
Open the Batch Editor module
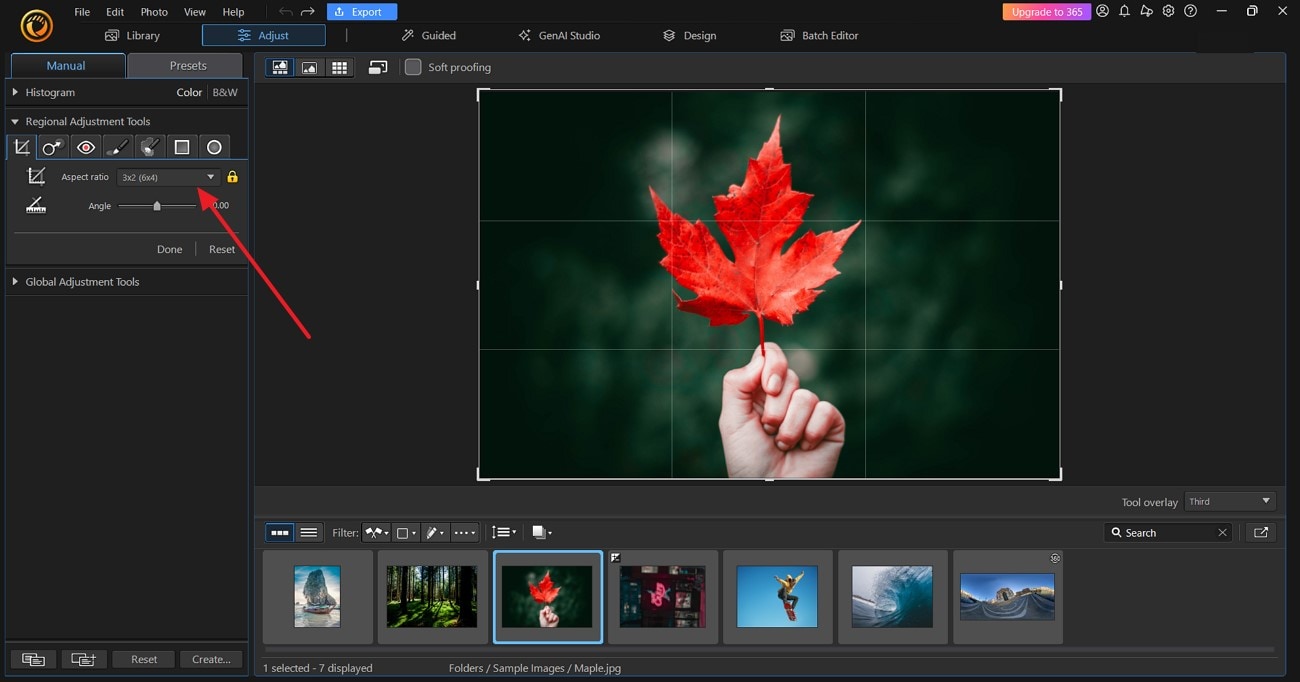click(819, 35)
